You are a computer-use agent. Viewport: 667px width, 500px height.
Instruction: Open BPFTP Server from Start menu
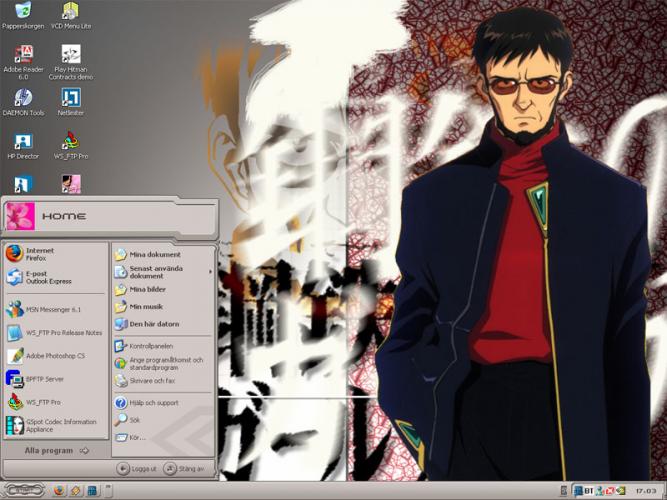[x=55, y=379]
